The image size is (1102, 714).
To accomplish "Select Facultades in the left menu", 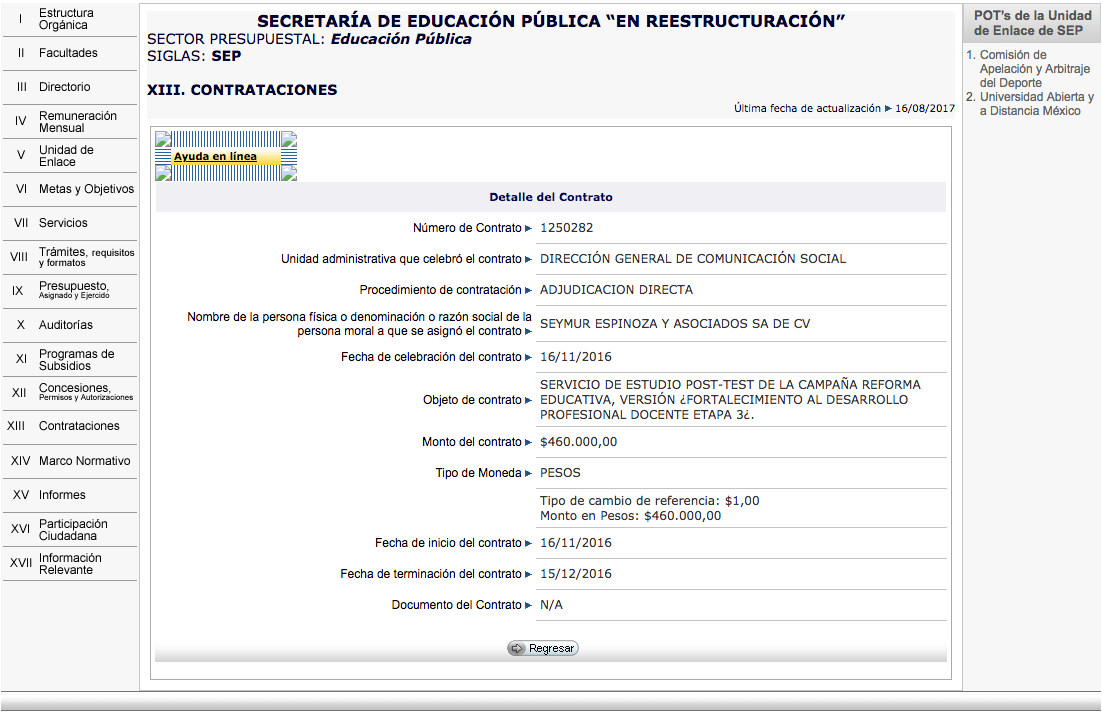I will pyautogui.click(x=68, y=53).
